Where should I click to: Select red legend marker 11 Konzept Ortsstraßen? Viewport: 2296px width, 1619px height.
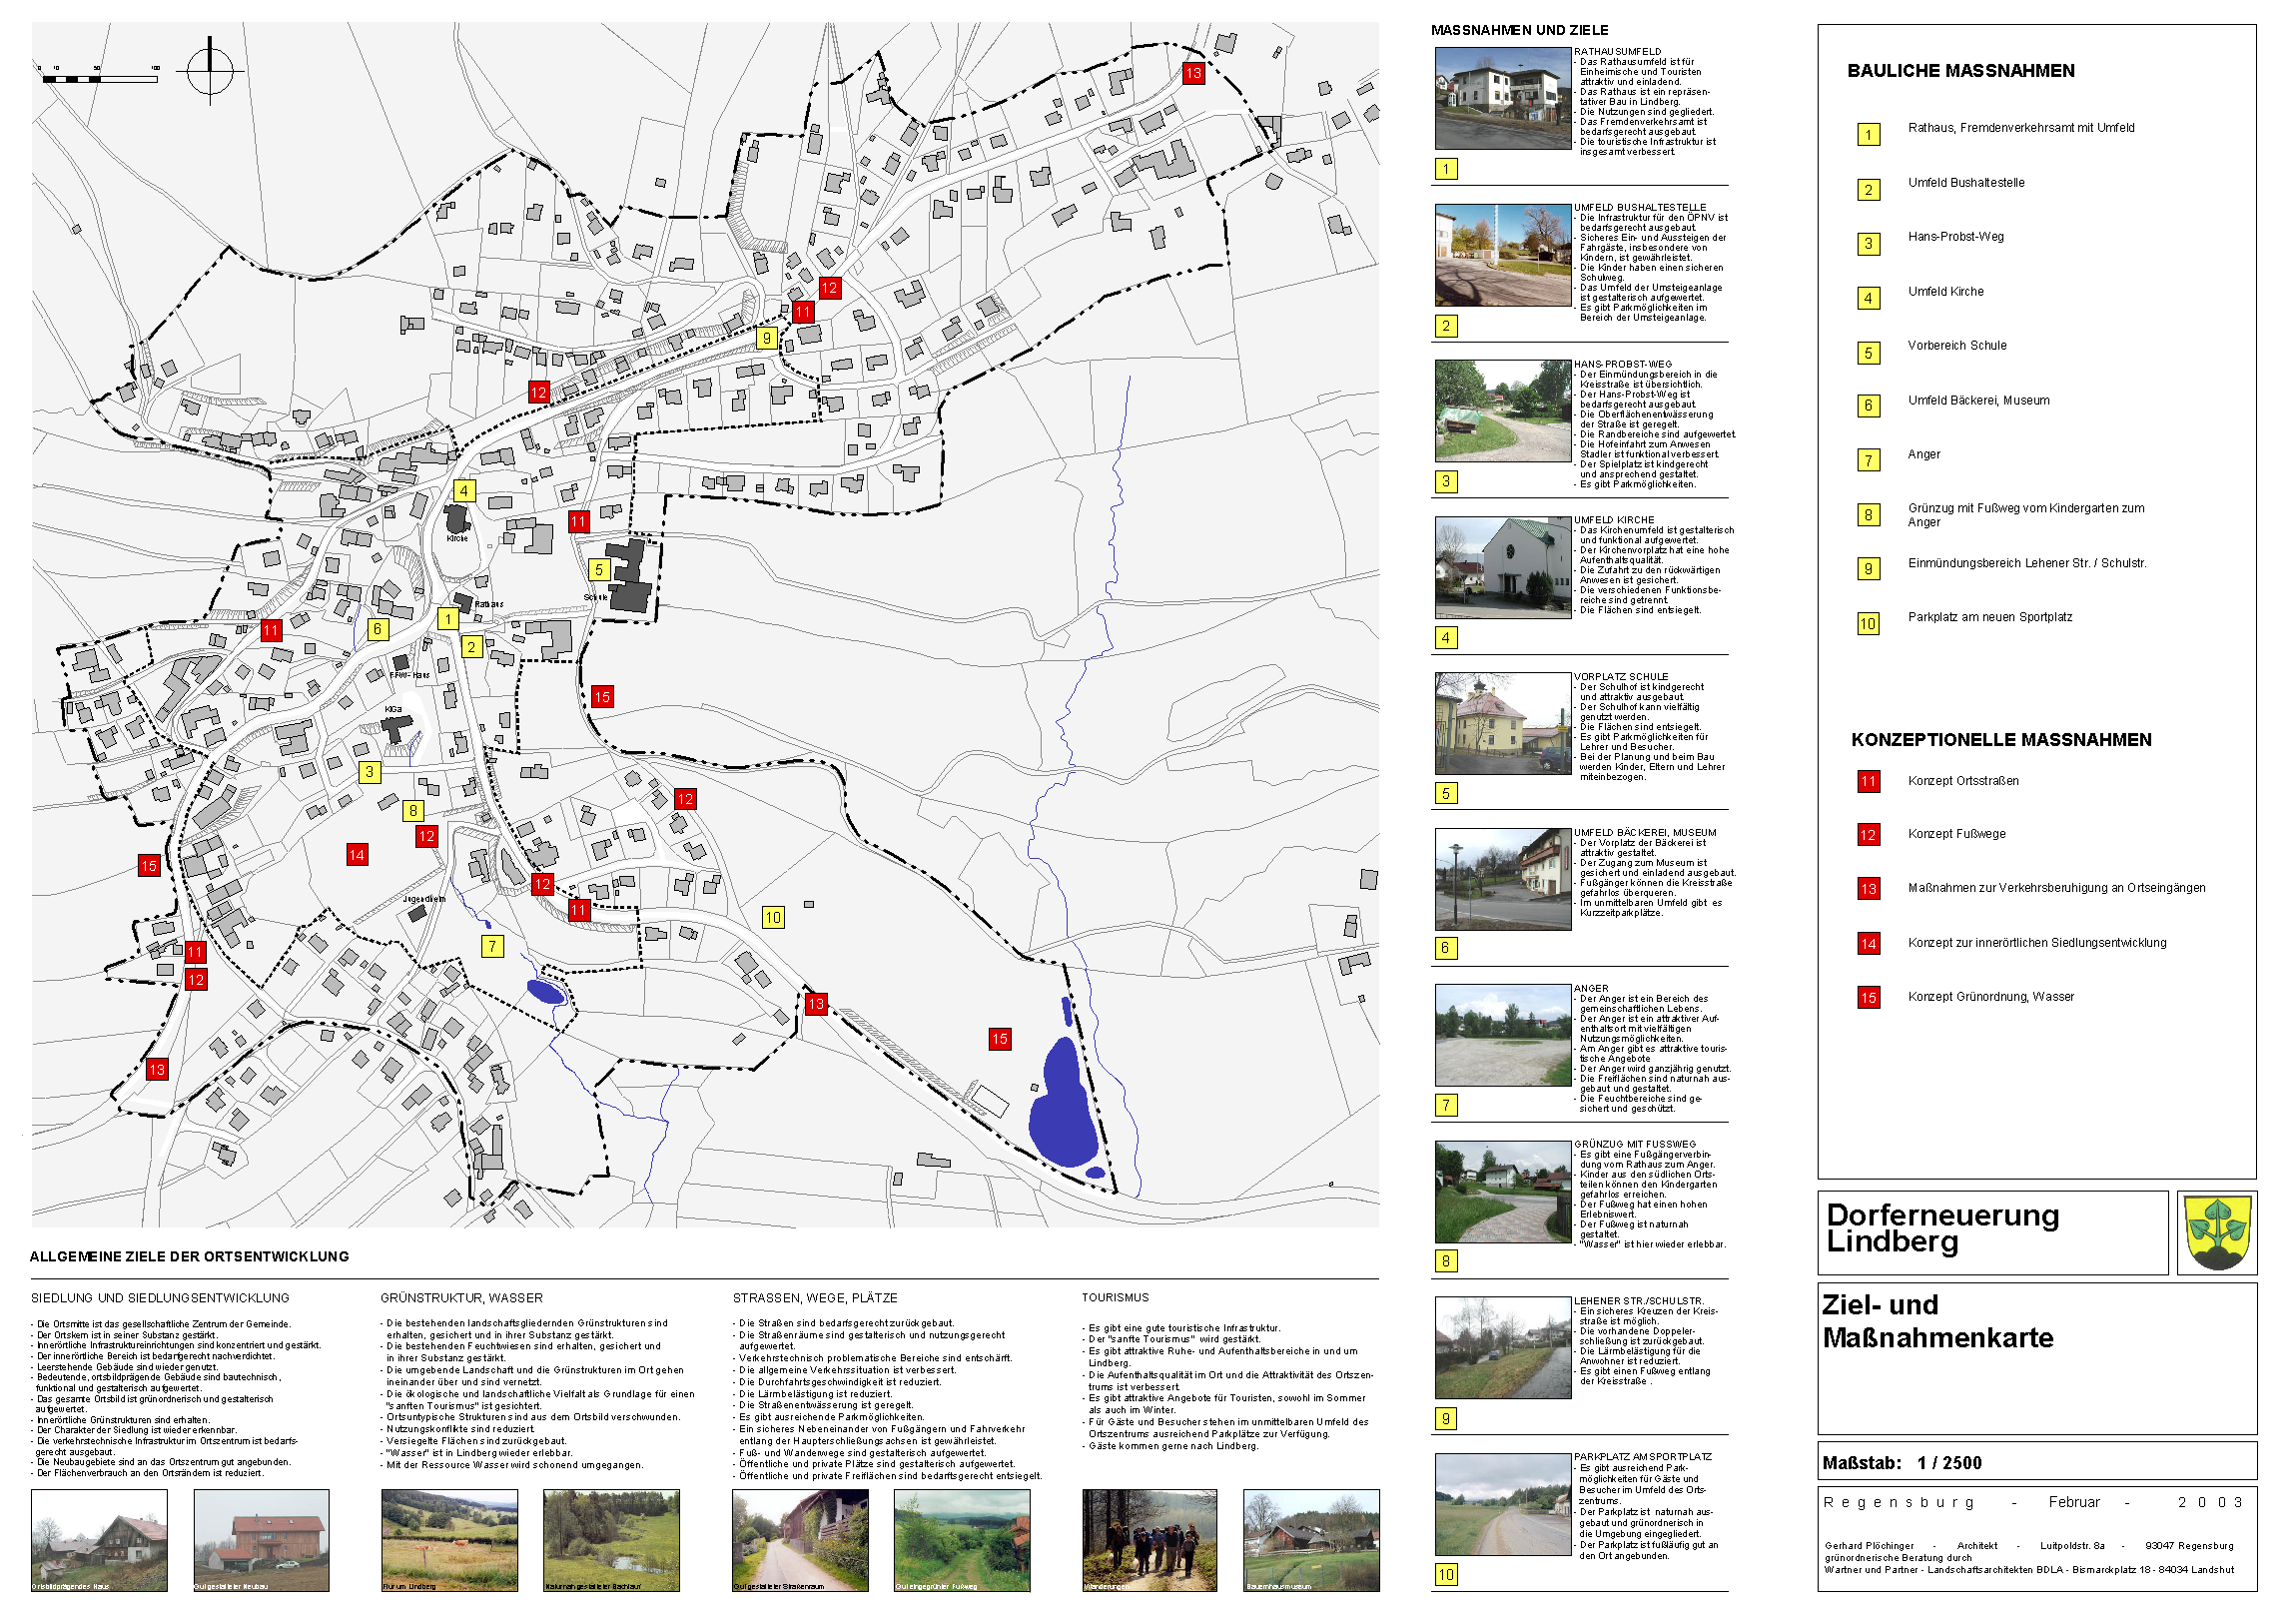point(1868,781)
